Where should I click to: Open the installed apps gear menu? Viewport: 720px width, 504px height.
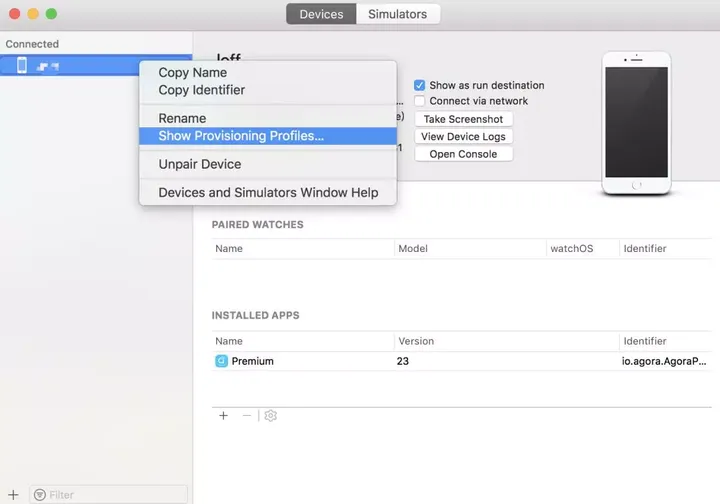coord(270,415)
